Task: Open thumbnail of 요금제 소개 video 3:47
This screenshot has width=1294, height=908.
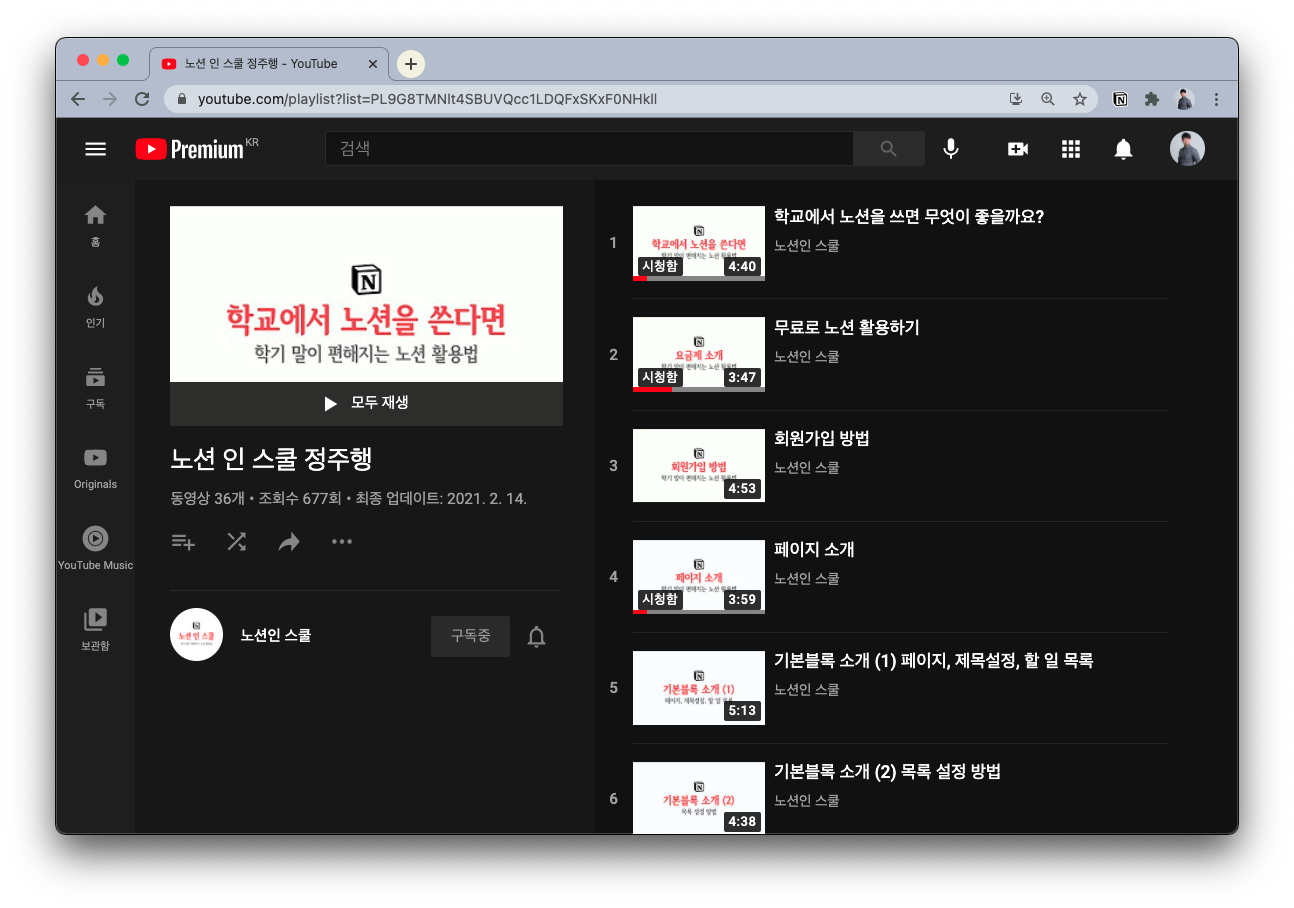Action: point(699,354)
